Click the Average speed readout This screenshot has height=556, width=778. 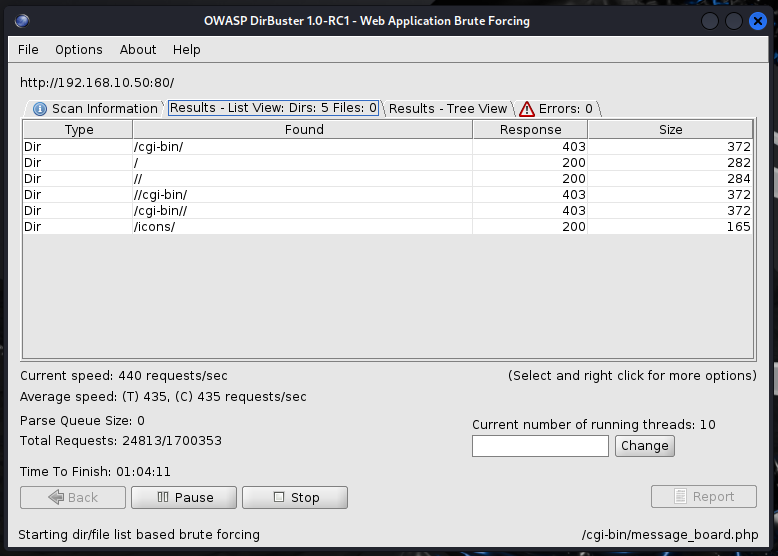[163, 397]
